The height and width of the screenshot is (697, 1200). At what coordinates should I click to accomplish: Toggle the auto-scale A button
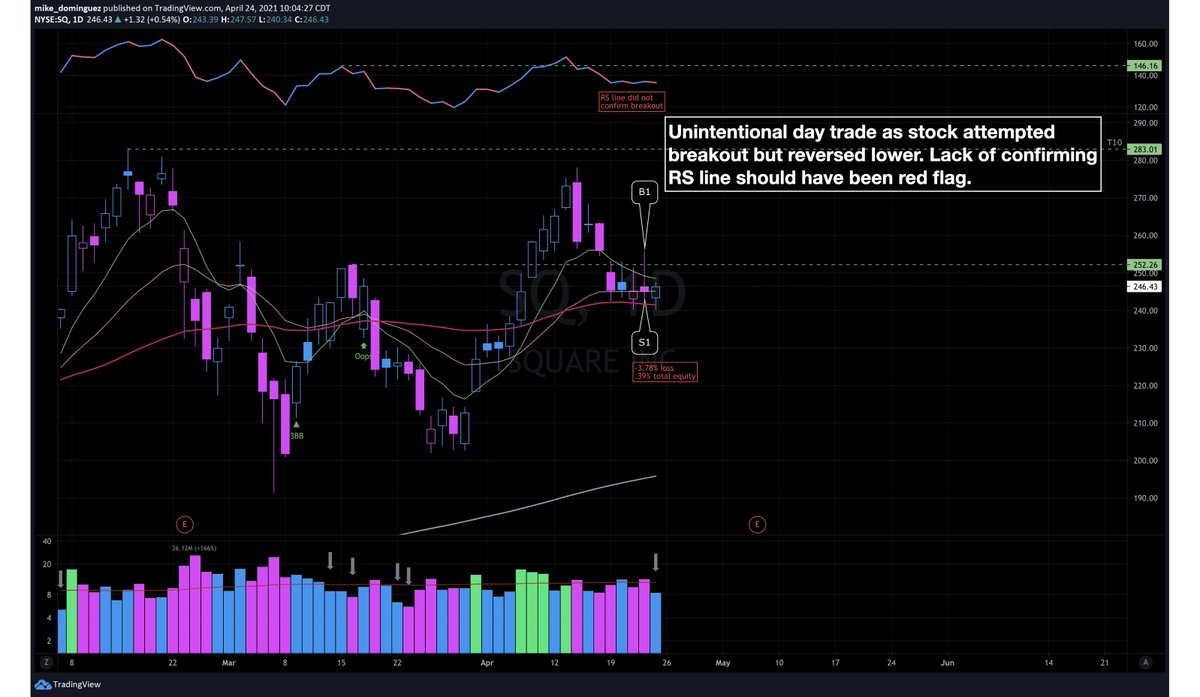point(1146,663)
